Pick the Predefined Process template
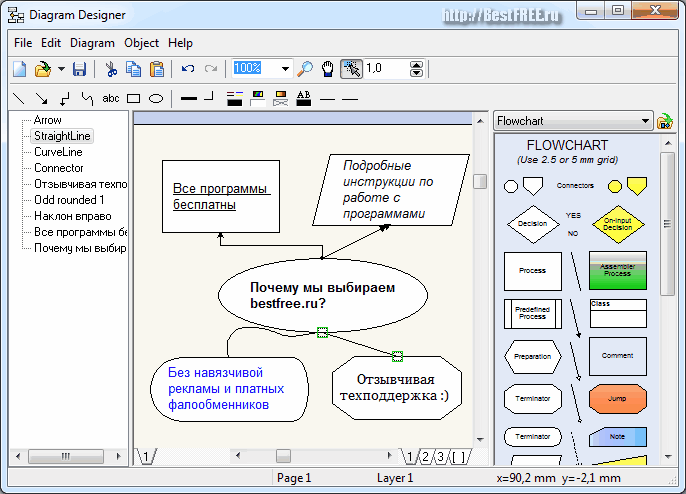 tap(532, 313)
